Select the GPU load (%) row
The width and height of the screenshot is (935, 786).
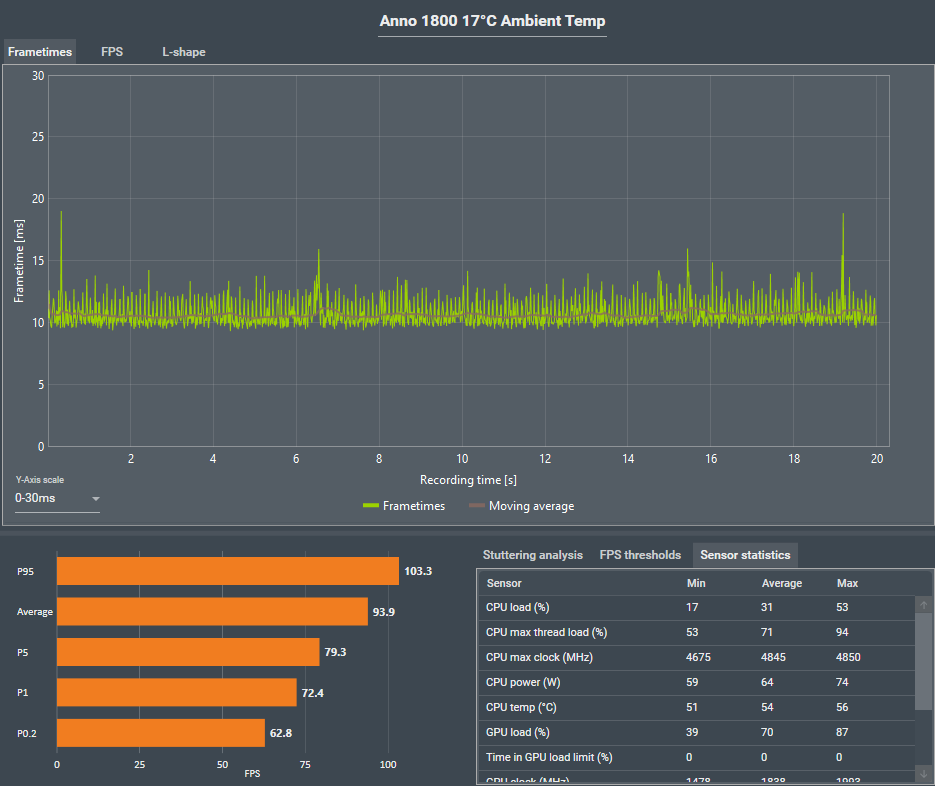pos(696,732)
